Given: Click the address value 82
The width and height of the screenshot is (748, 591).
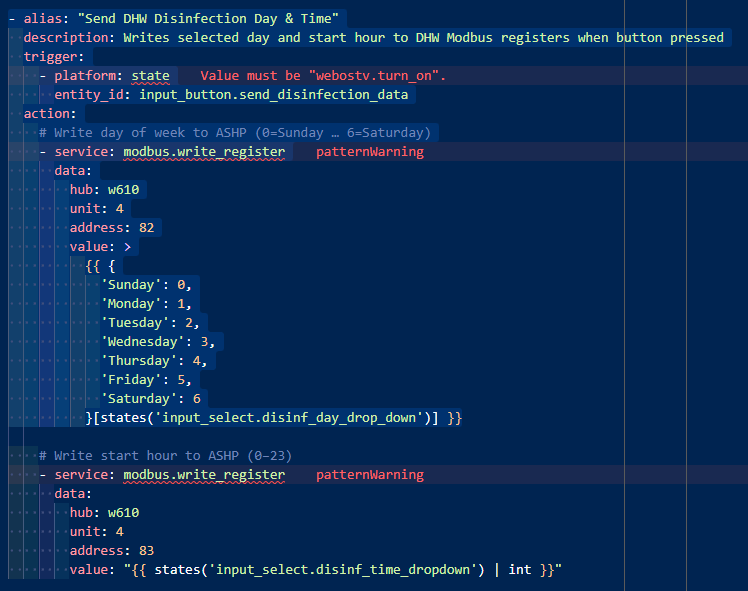Looking at the screenshot, I should point(146,228).
